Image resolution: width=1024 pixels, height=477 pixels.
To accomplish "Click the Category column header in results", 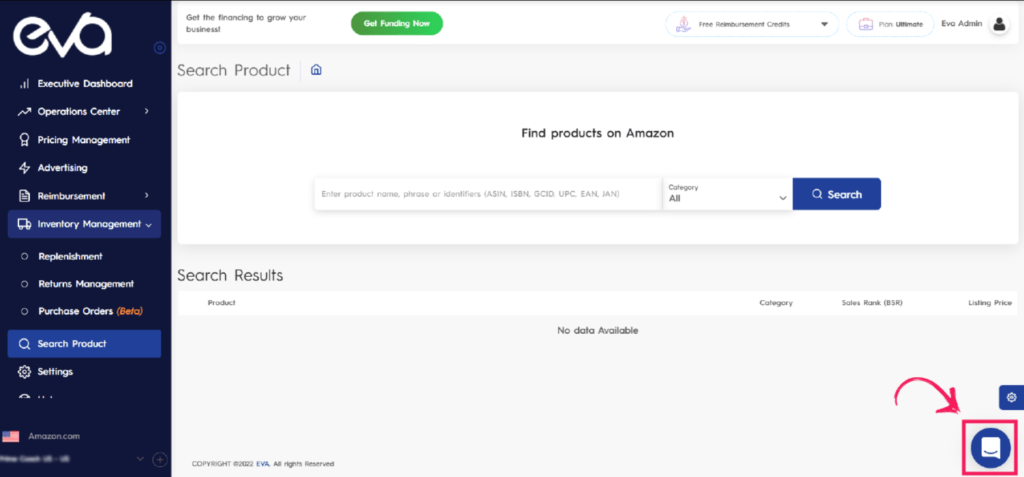I will [776, 303].
